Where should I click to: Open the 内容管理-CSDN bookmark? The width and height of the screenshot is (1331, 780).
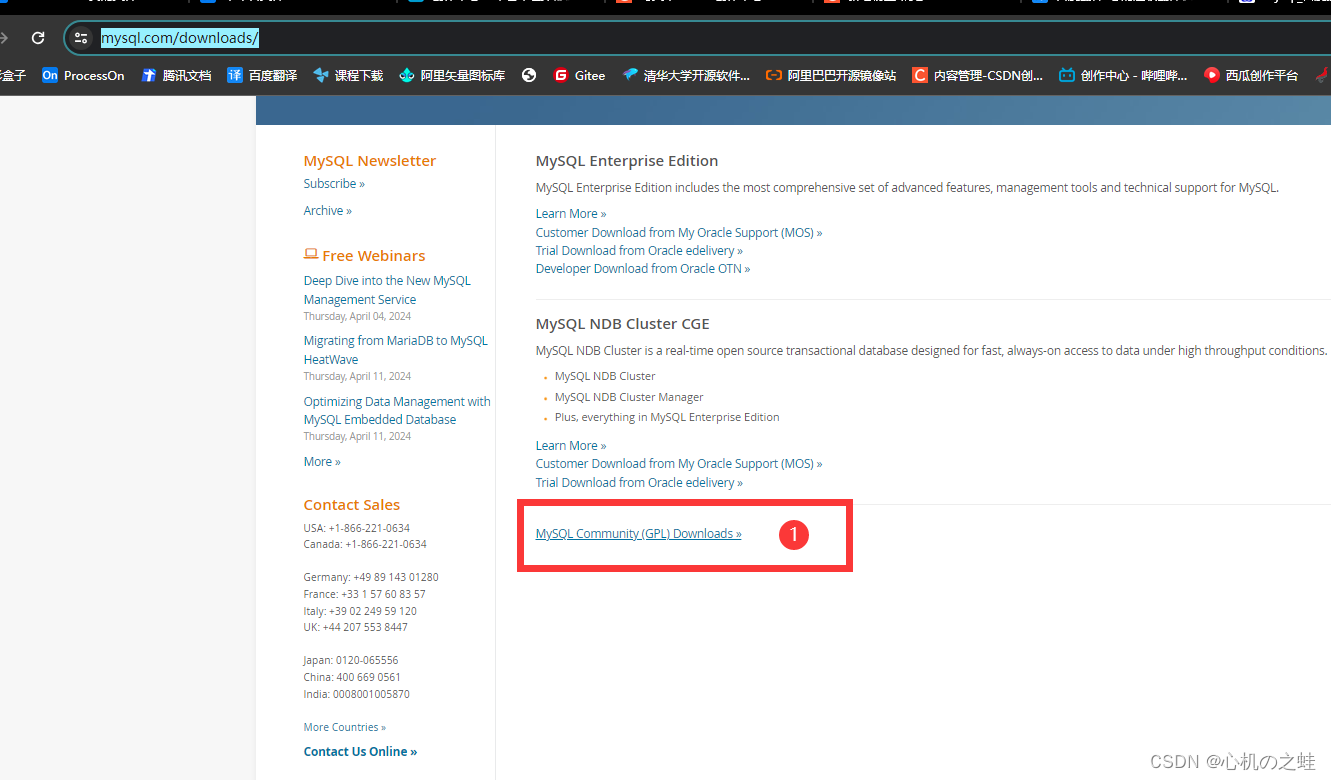[978, 75]
